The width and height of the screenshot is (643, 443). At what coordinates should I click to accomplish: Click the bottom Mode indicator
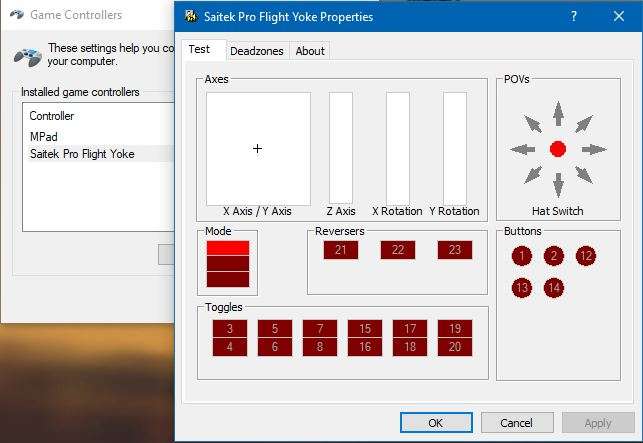tap(228, 279)
